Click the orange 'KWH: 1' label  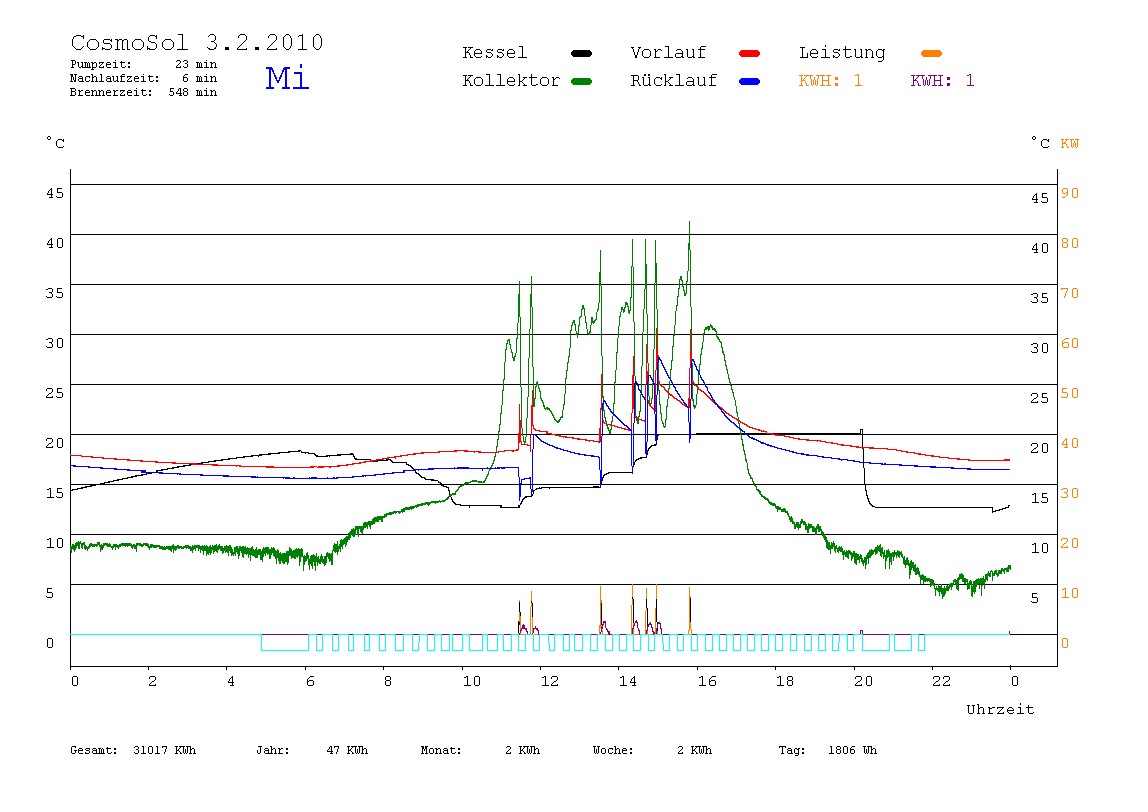pos(831,81)
